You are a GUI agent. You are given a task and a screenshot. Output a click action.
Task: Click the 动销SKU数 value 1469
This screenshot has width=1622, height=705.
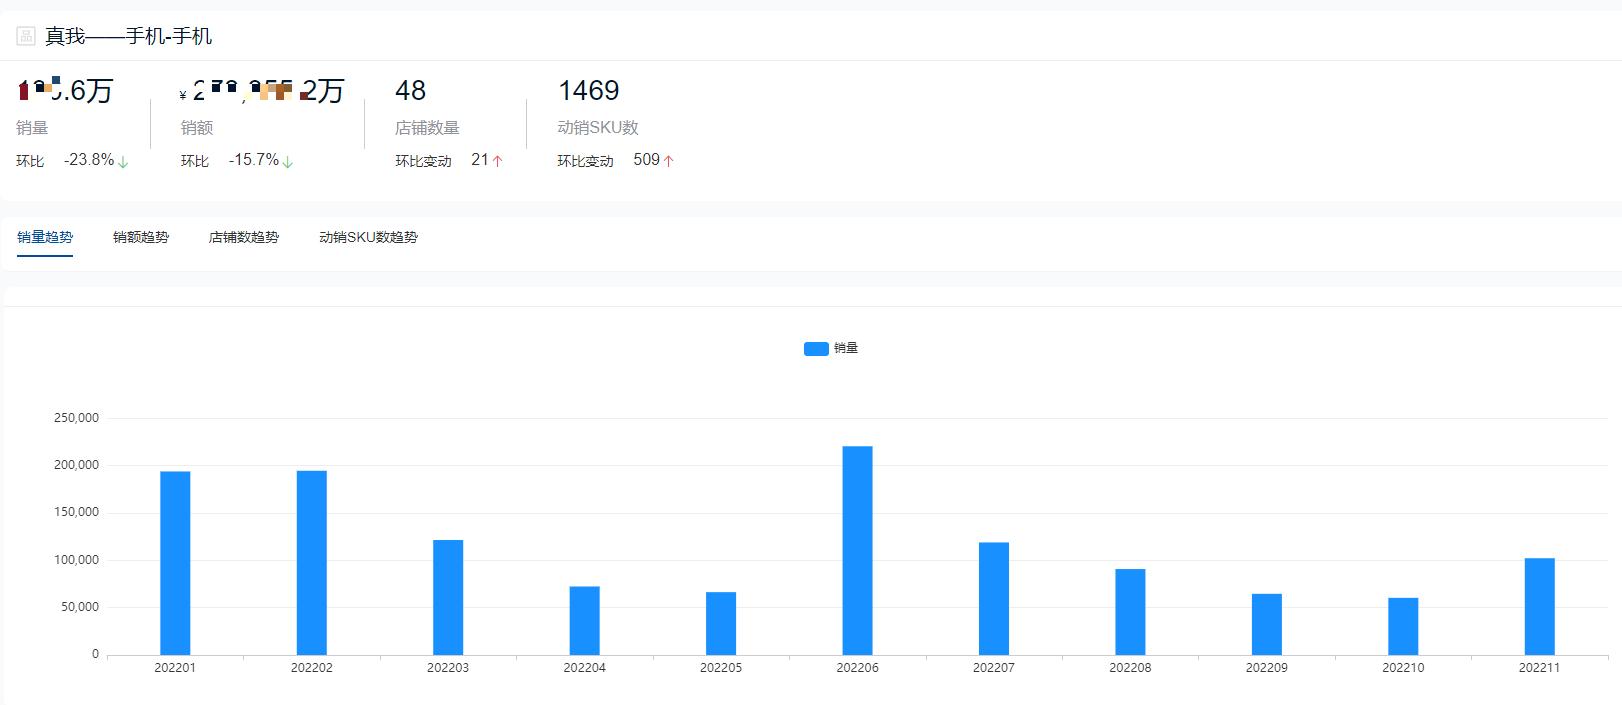[x=589, y=91]
